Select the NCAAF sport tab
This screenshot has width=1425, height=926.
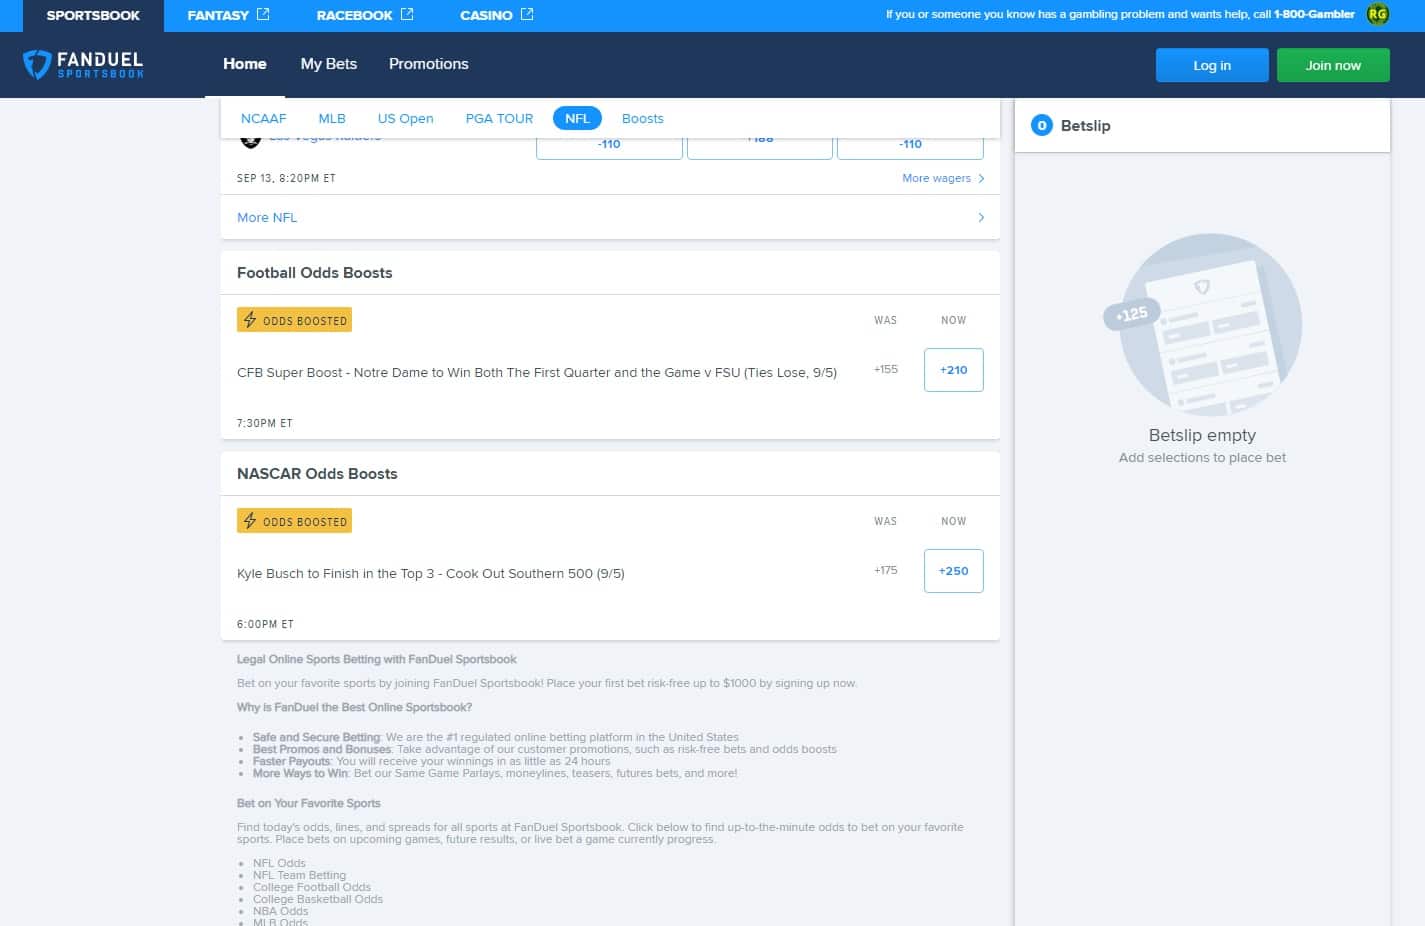263,118
